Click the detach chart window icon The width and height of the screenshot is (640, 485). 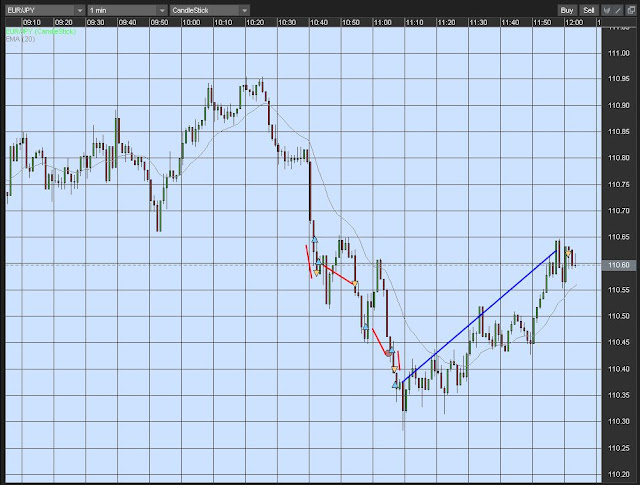pyautogui.click(x=631, y=10)
